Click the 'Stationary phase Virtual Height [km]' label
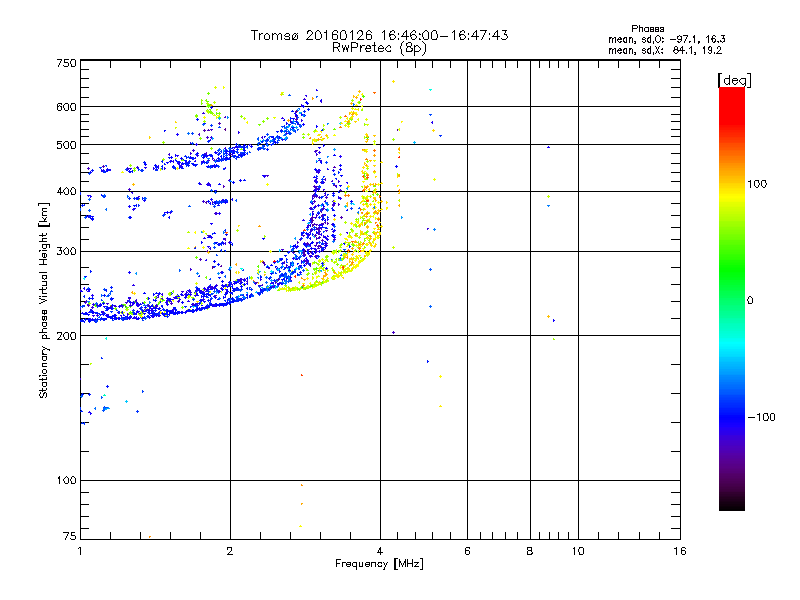Screen dimensions: 800x600 pyautogui.click(x=44, y=300)
